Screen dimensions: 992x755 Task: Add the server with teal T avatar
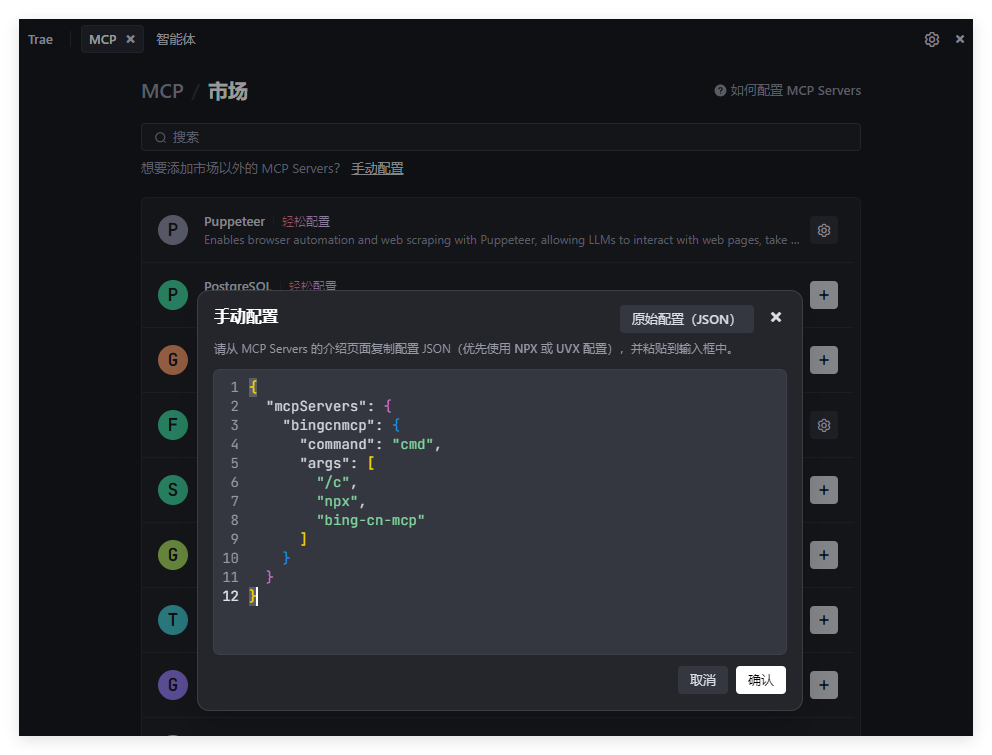point(823,620)
